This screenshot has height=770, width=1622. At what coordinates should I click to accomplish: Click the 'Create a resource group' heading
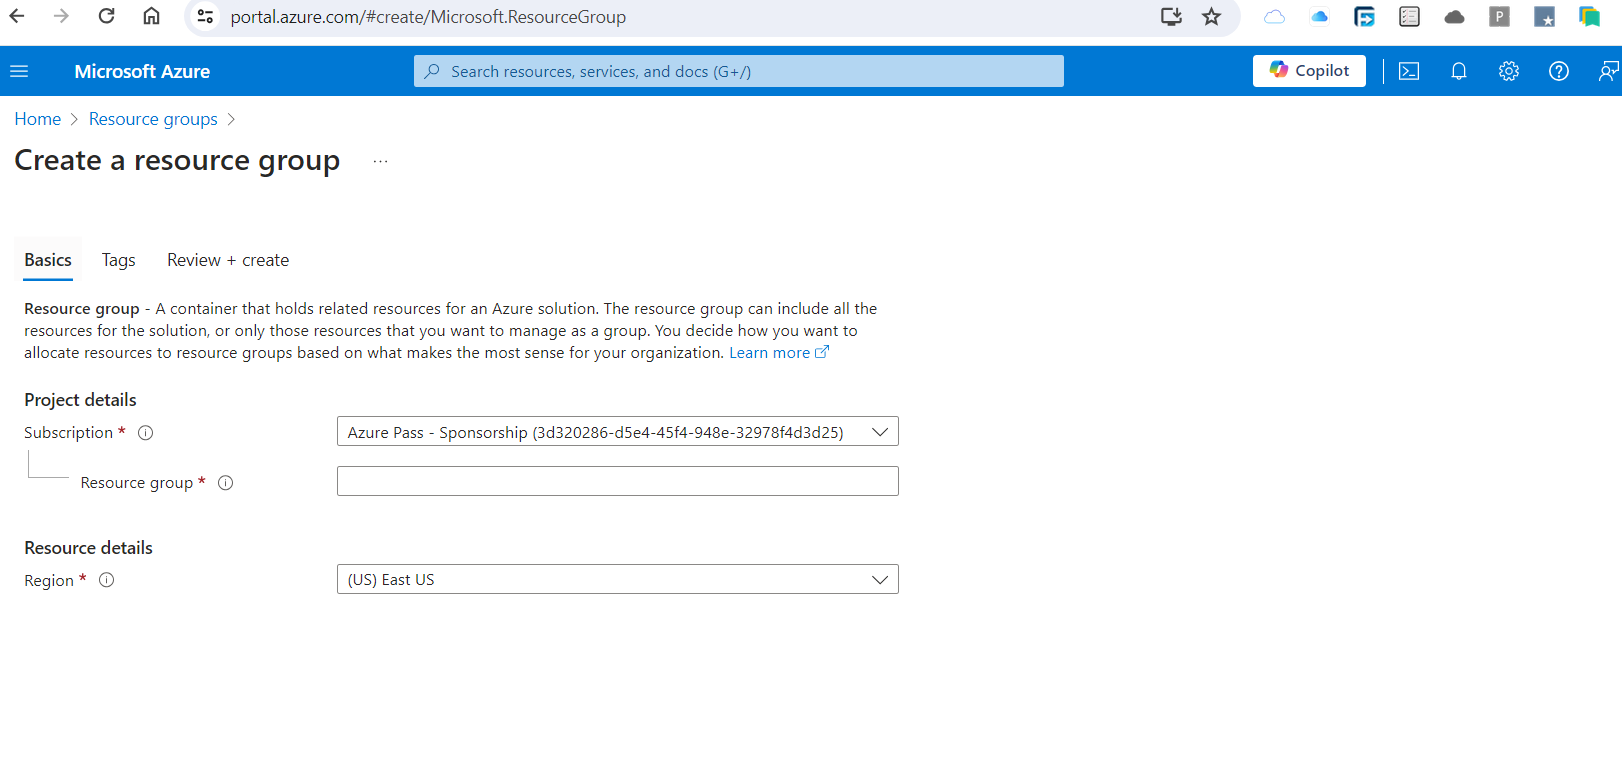point(177,161)
